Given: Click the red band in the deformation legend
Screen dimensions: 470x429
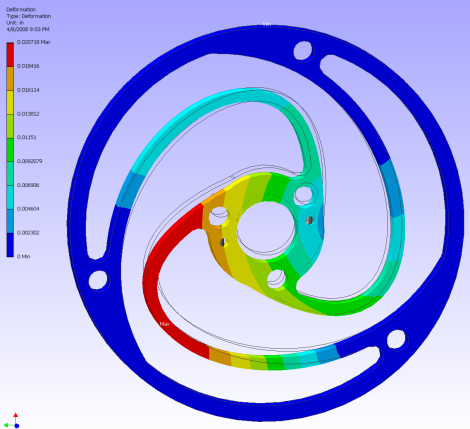Looking at the screenshot, I should pyautogui.click(x=10, y=55).
